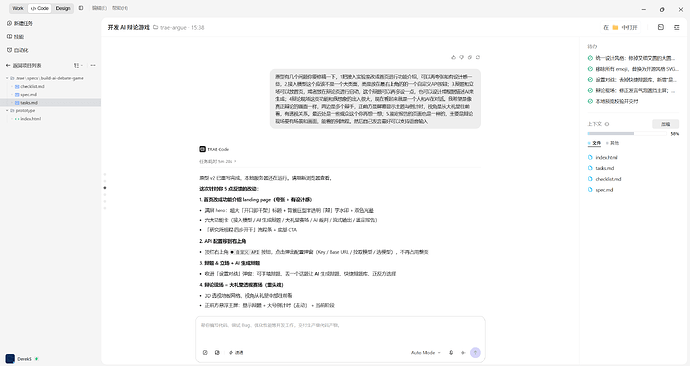Toggle the check on the emoji to-do item
690x366 pixels.
click(x=591, y=69)
